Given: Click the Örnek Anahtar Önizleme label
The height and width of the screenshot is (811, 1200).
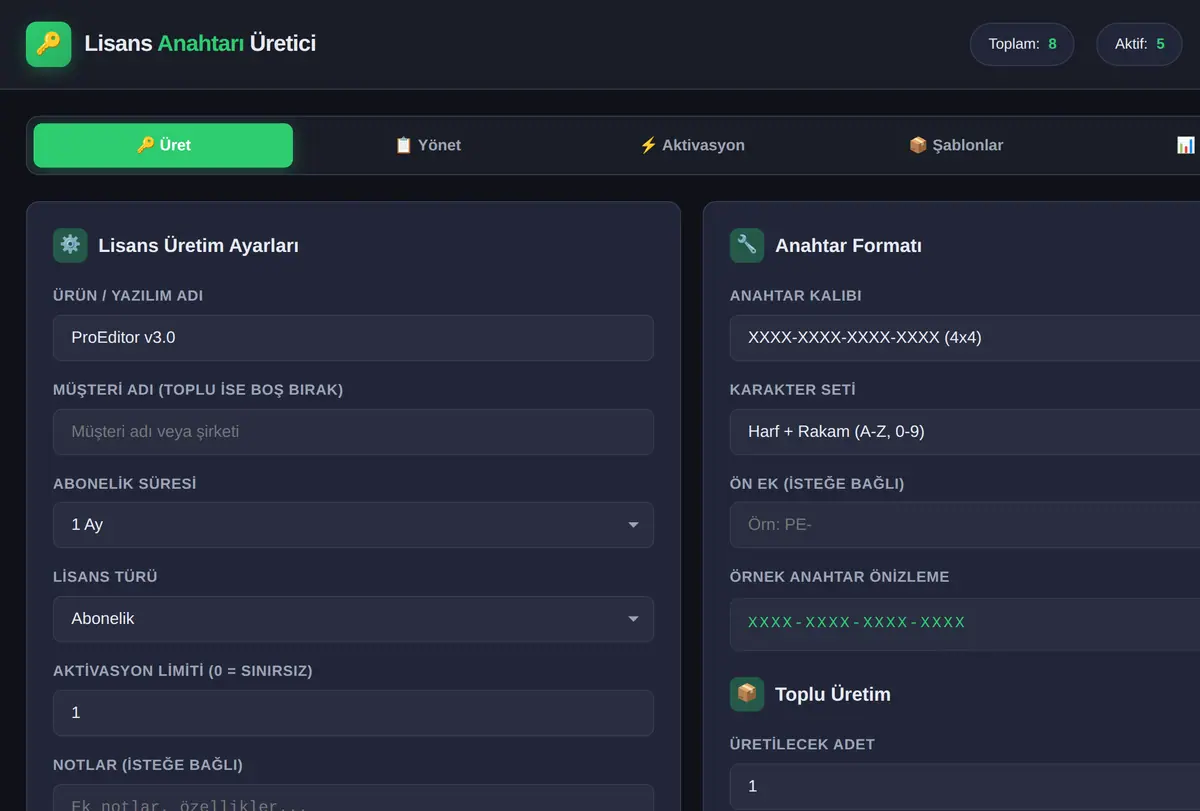Looking at the screenshot, I should (840, 577).
